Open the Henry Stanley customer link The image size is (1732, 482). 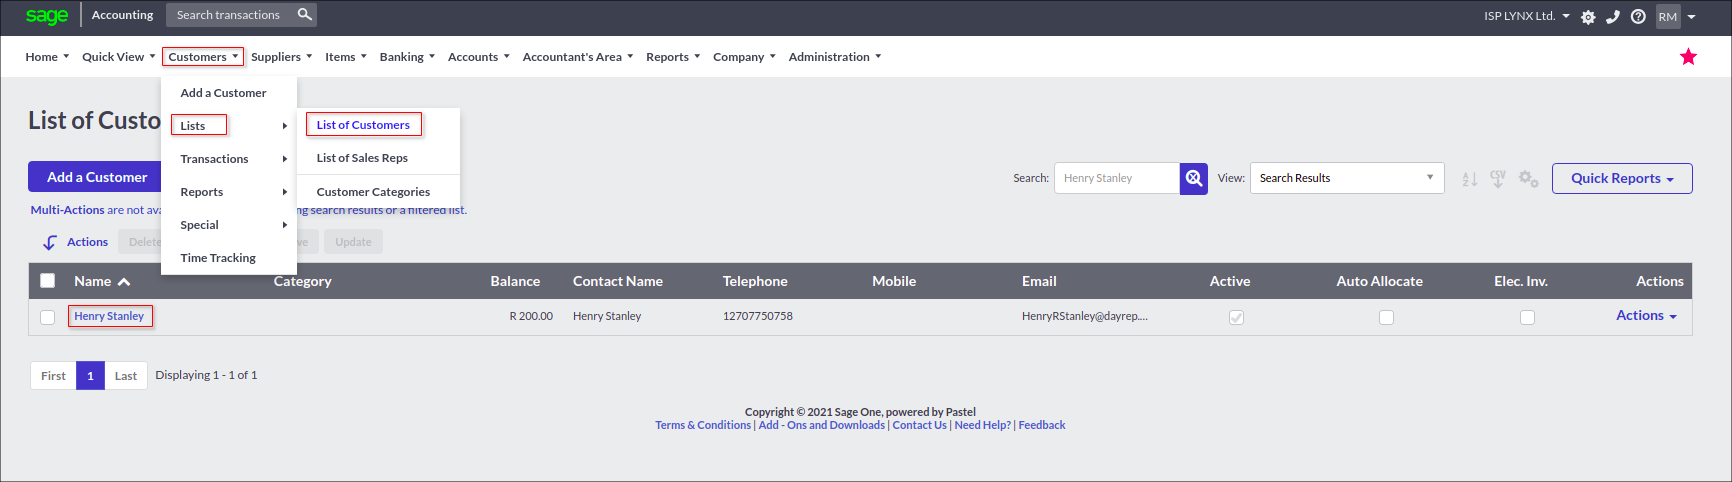109,316
